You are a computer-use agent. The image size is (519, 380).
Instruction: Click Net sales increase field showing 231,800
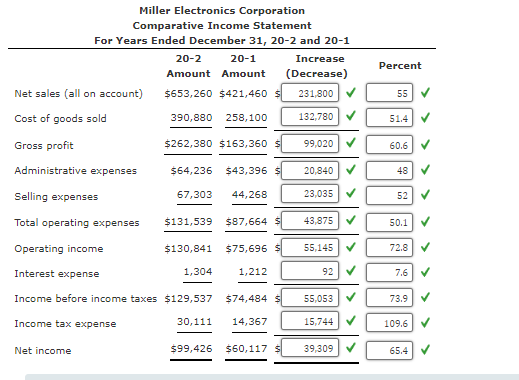[310, 93]
